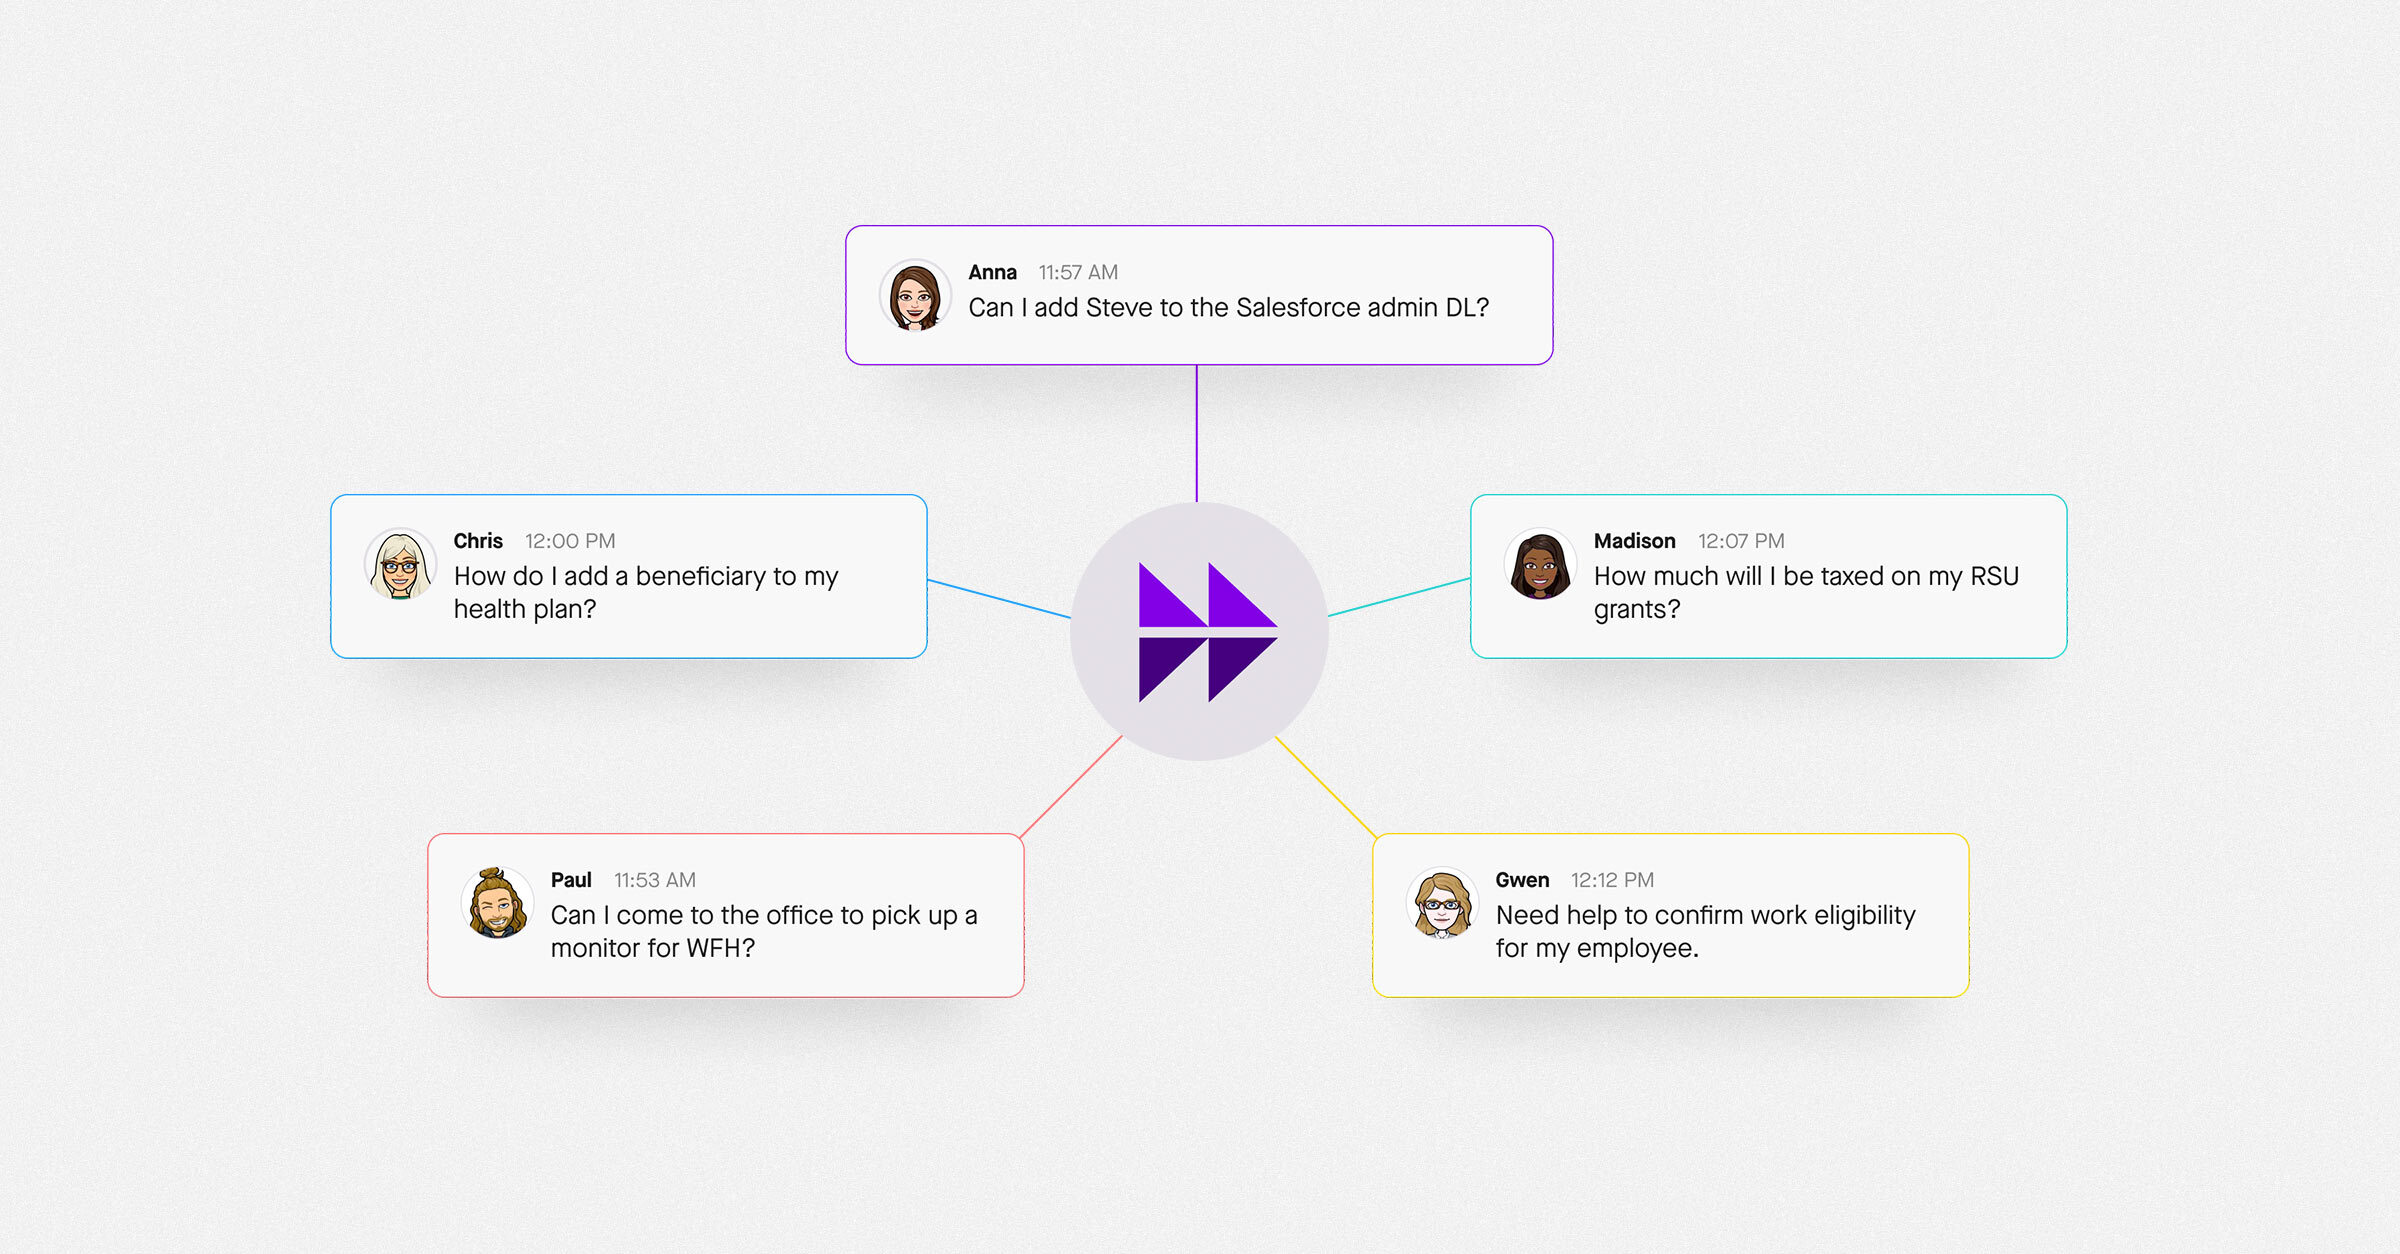Select the health plan beneficiary message text
The width and height of the screenshot is (2400, 1254).
coord(645,592)
